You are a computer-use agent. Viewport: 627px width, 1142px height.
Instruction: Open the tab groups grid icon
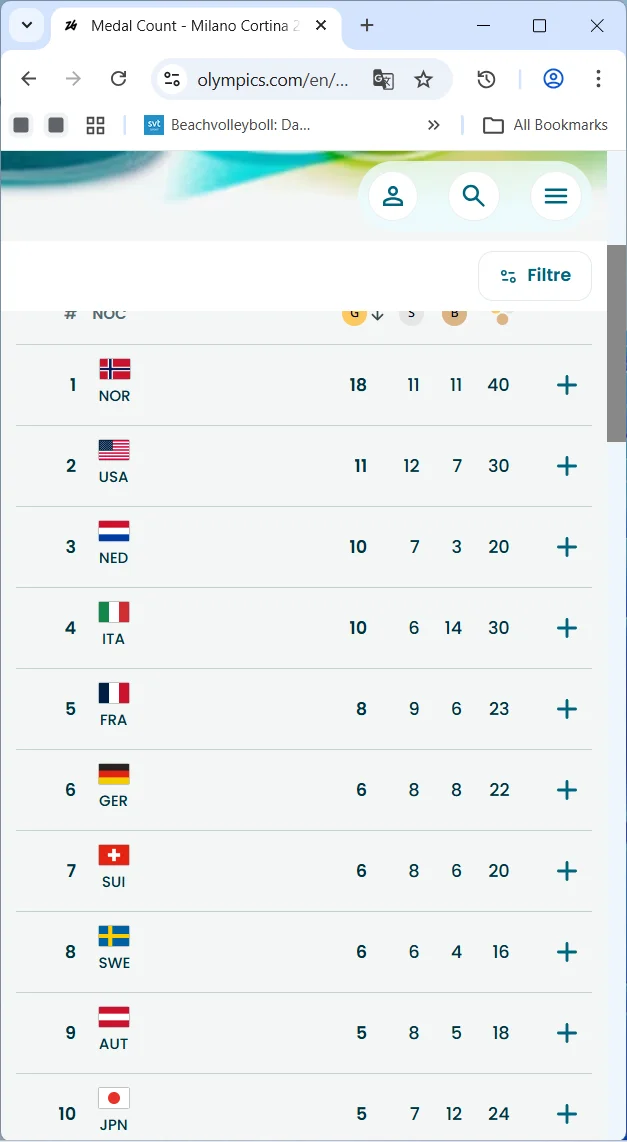[x=95, y=125]
